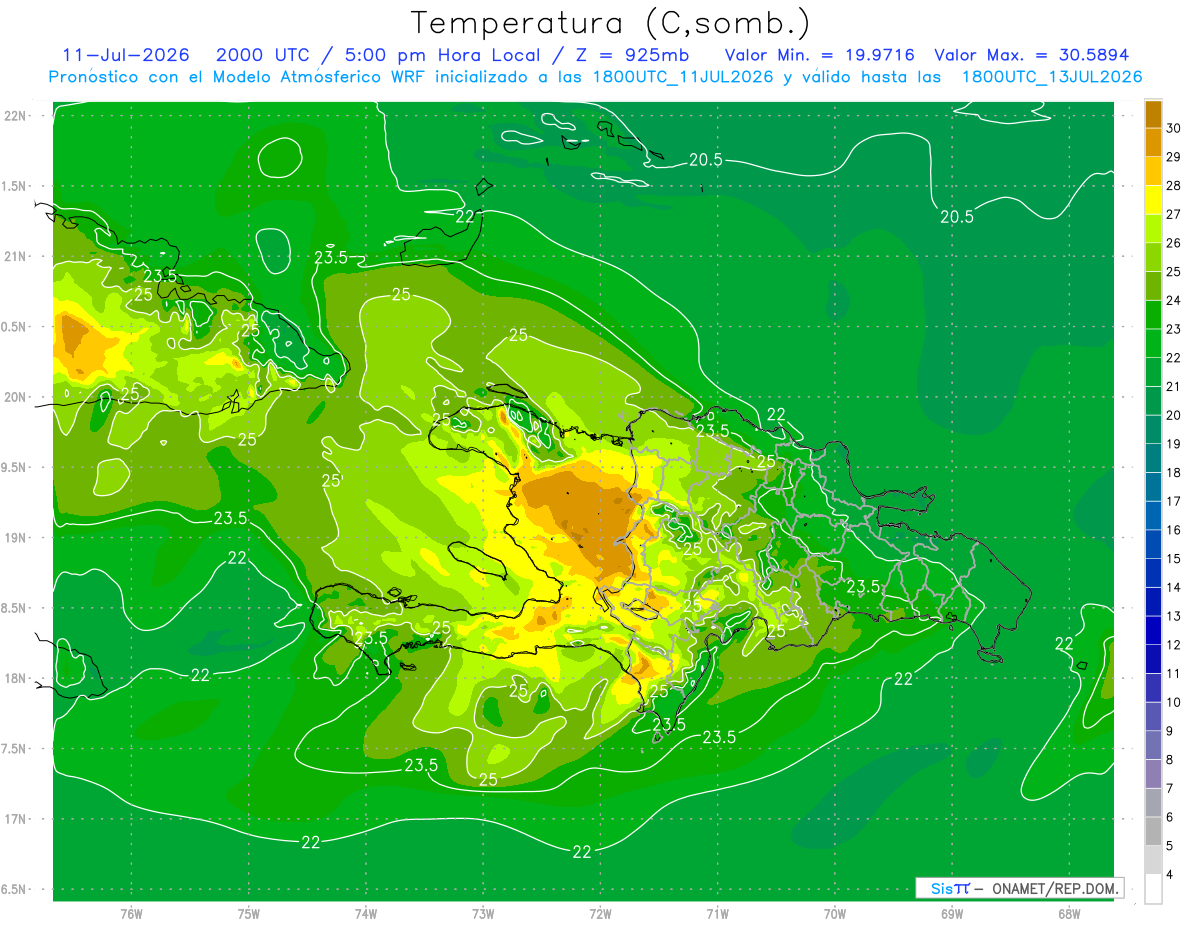Click "Valor Max. = 30.5894" text
Image resolution: width=1200 pixels, height=927 pixels.
tap(1030, 55)
